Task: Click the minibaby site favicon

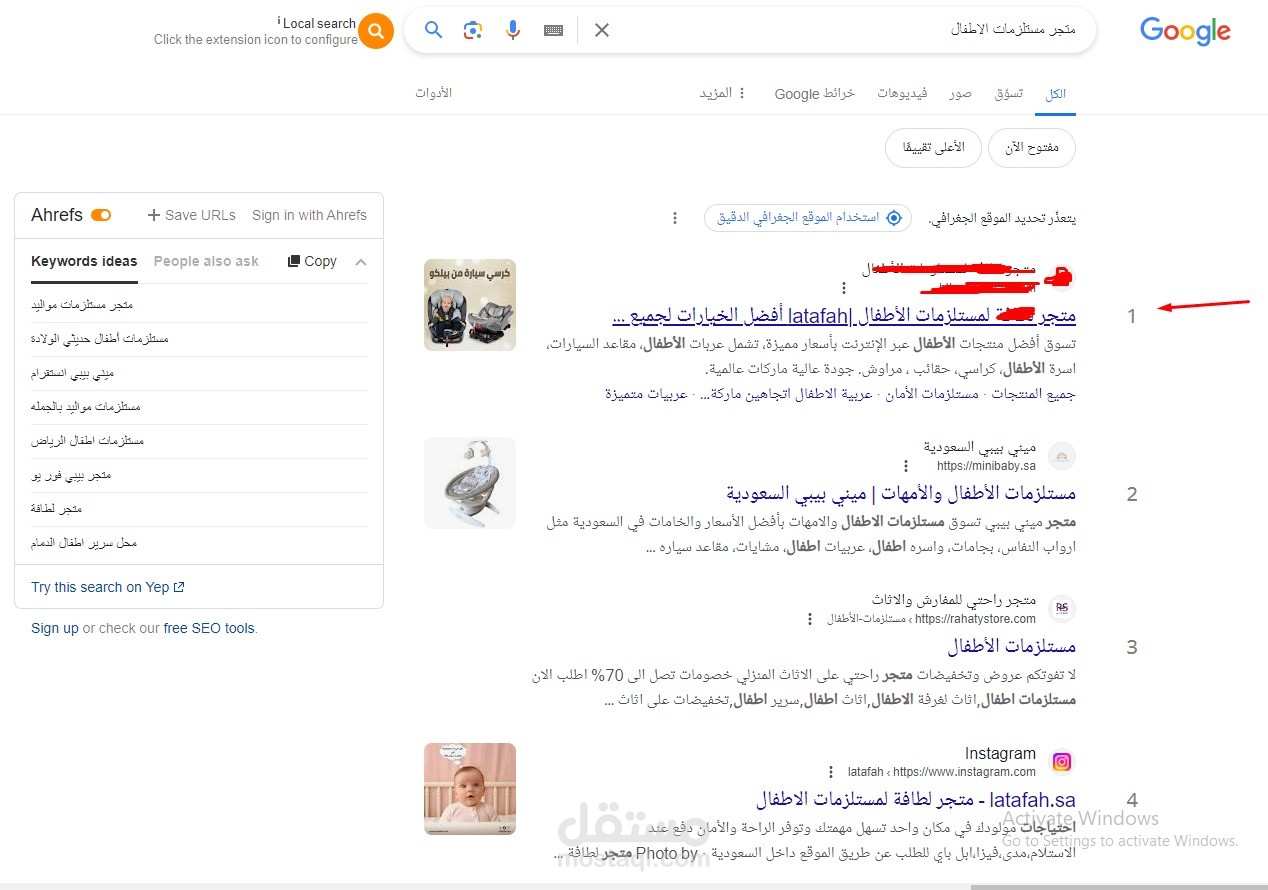Action: click(x=1062, y=457)
